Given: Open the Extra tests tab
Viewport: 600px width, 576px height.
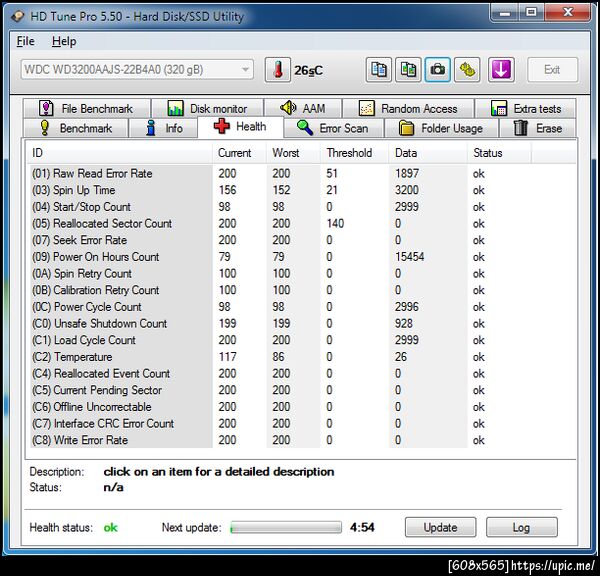Looking at the screenshot, I should (x=525, y=108).
